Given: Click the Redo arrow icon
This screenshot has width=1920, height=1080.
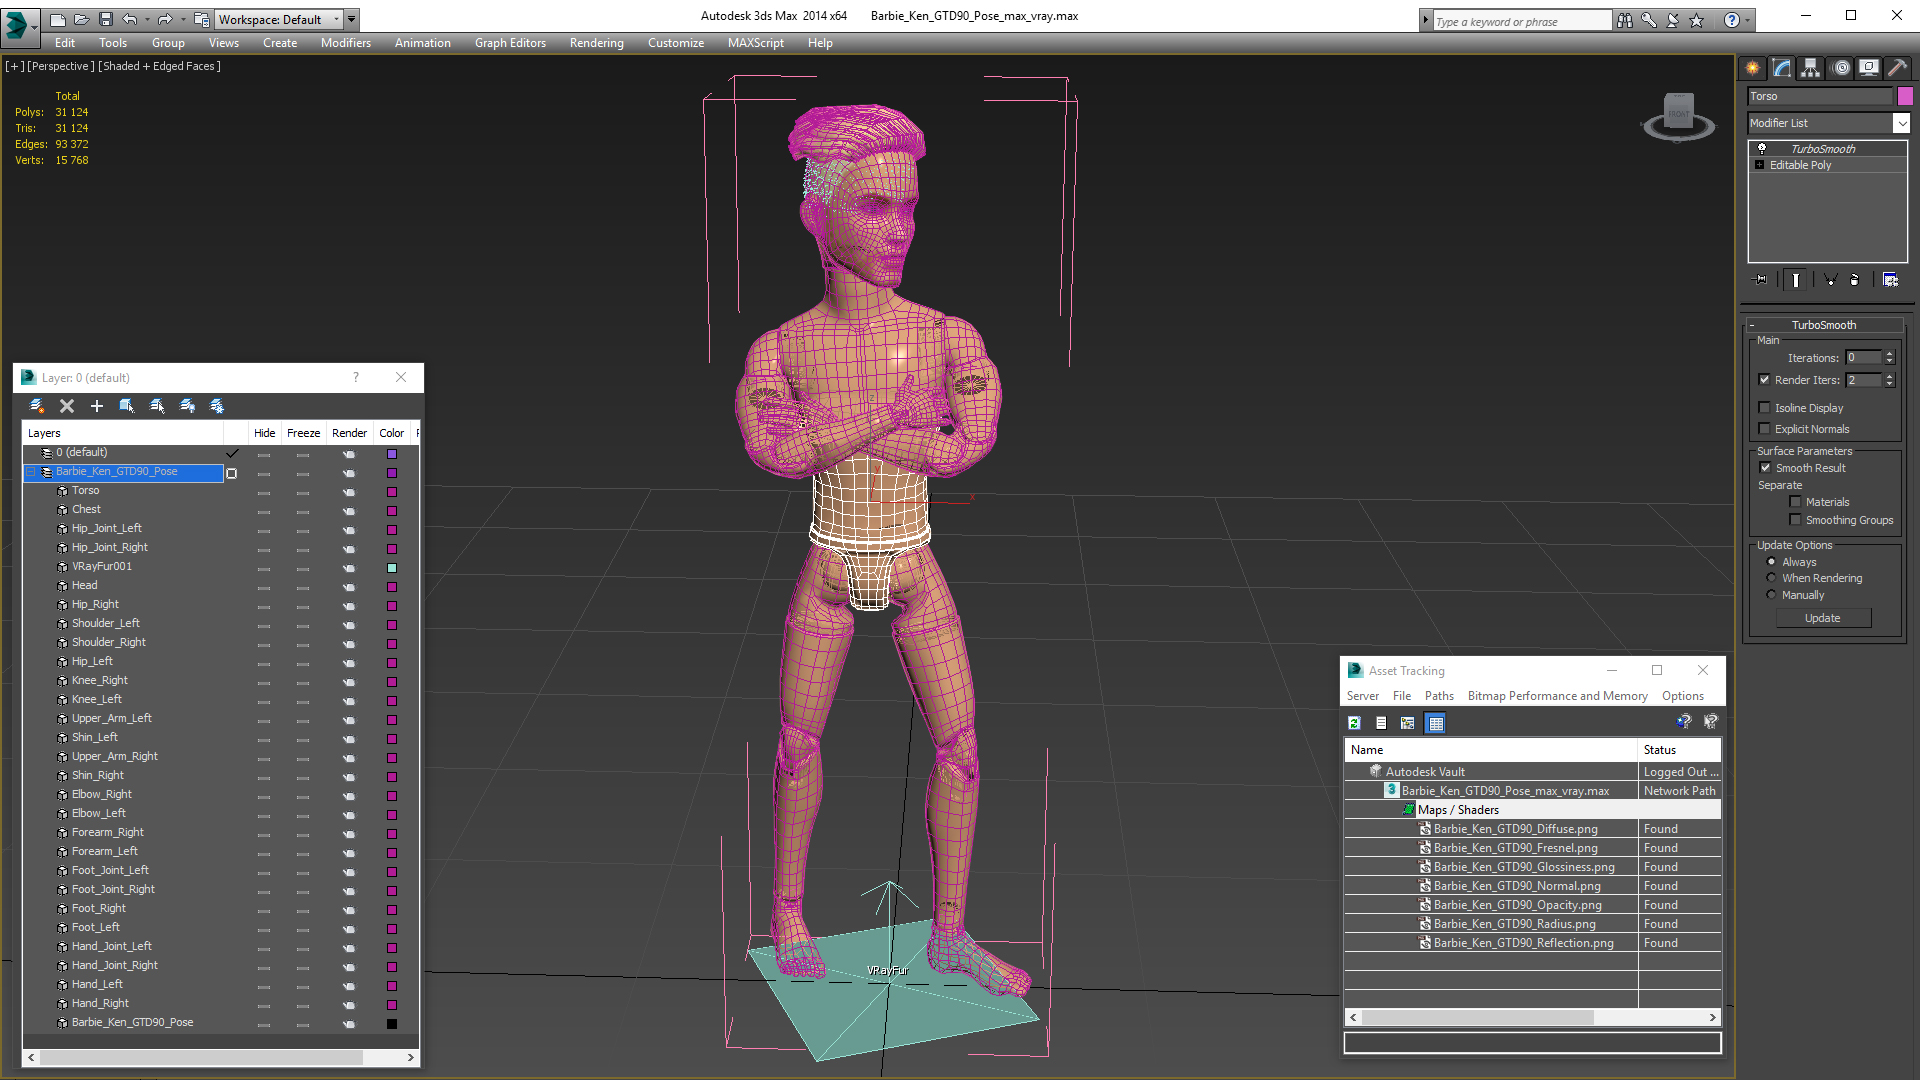Looking at the screenshot, I should click(165, 19).
